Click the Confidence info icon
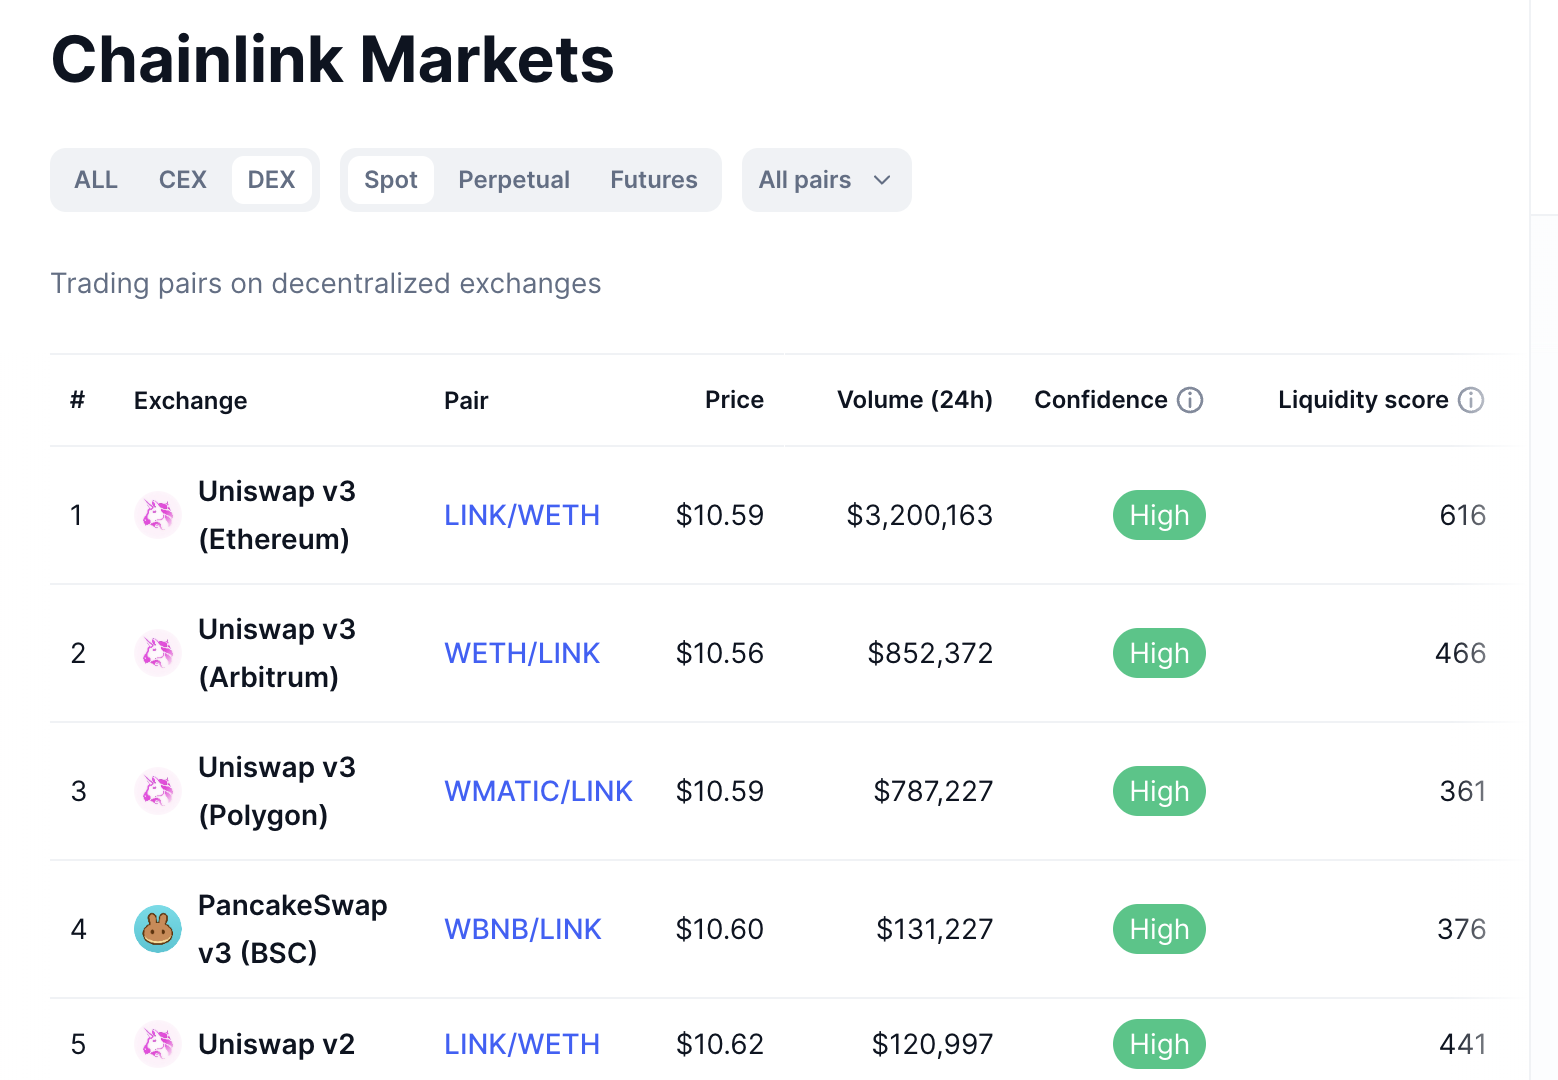This screenshot has width=1558, height=1080. pyautogui.click(x=1190, y=400)
